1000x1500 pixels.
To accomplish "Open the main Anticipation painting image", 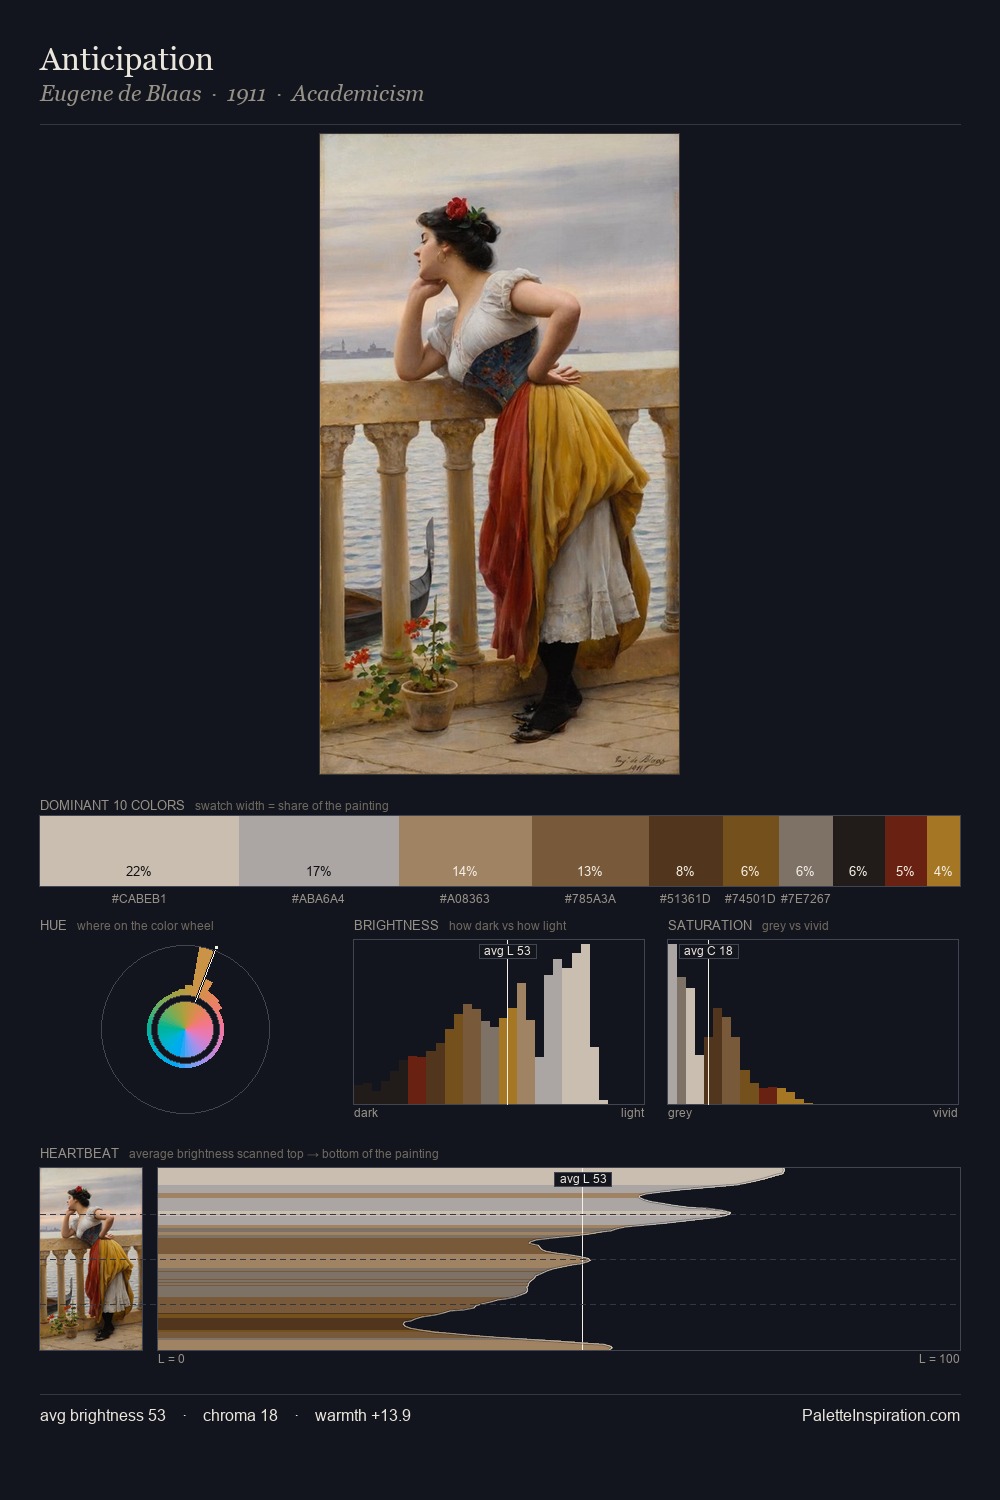I will coord(499,454).
